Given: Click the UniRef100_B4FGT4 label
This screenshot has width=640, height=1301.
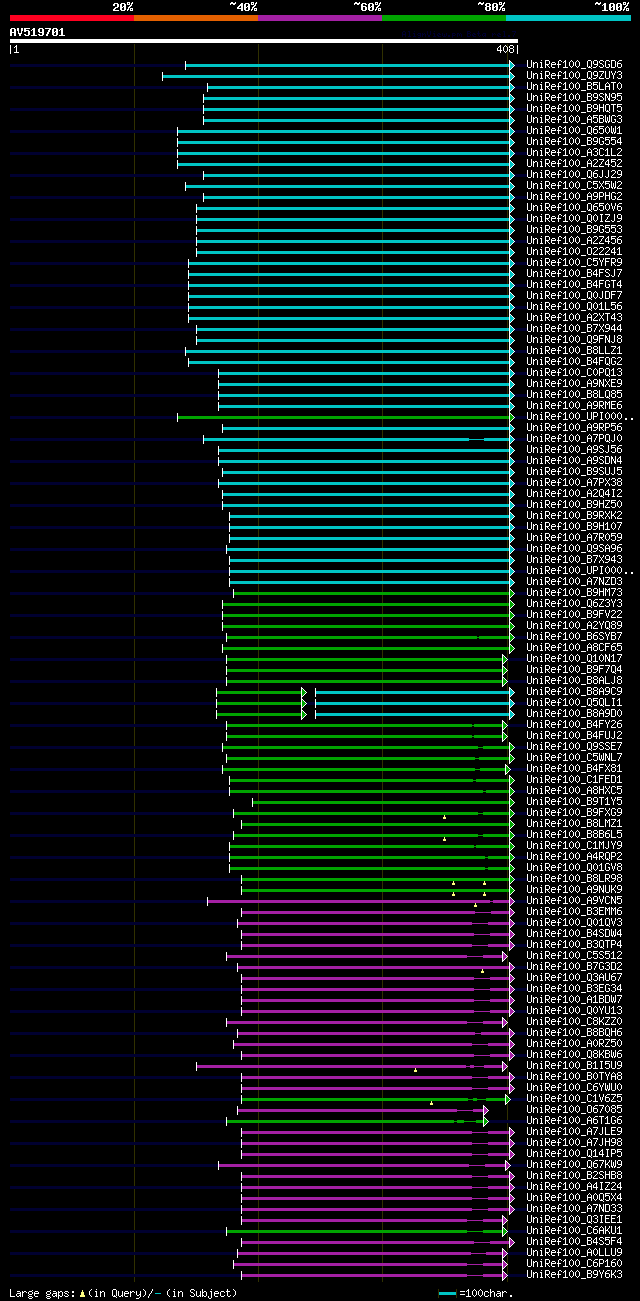Looking at the screenshot, I should click(574, 285).
